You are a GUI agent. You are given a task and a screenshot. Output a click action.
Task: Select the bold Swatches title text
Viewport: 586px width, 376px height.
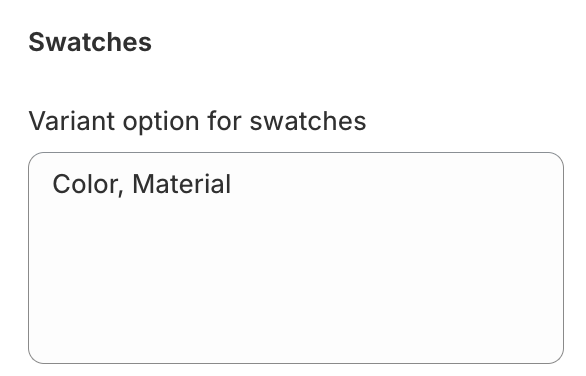pos(90,42)
